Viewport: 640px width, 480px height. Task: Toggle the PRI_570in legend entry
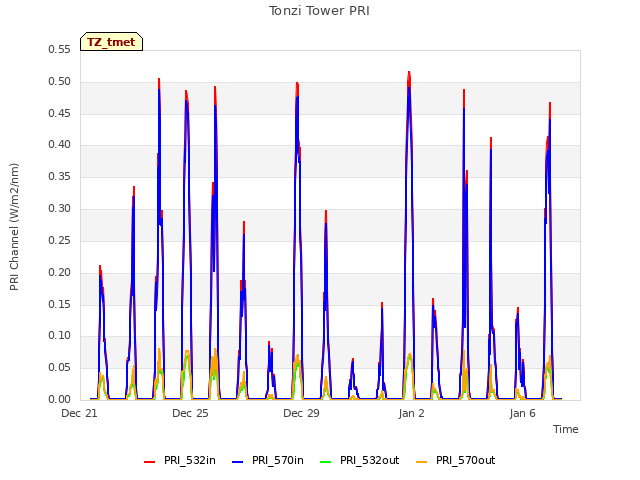[268, 460]
